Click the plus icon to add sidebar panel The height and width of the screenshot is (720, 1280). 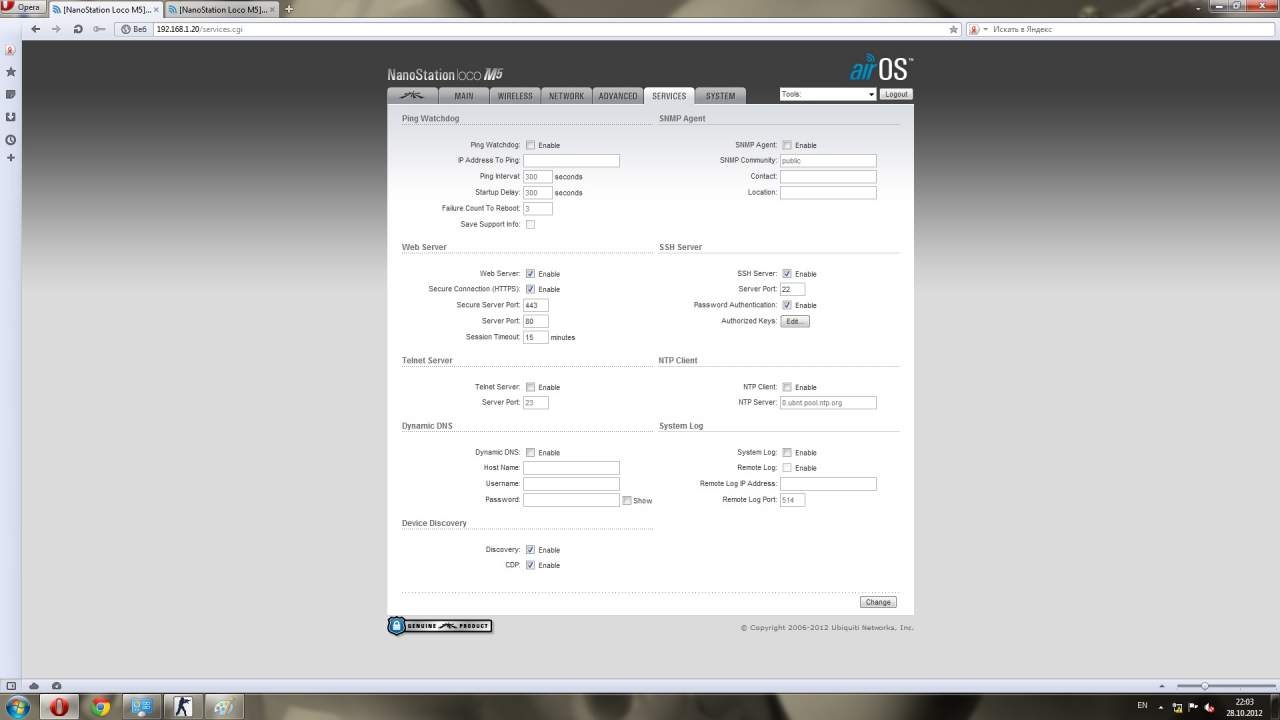pos(11,157)
